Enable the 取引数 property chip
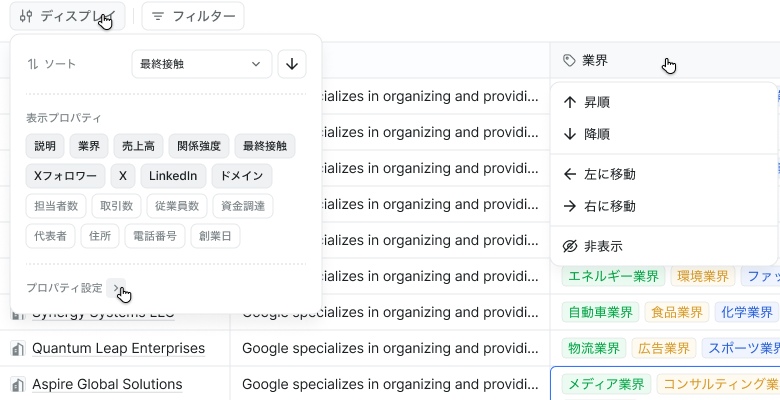 pyautogui.click(x=116, y=206)
